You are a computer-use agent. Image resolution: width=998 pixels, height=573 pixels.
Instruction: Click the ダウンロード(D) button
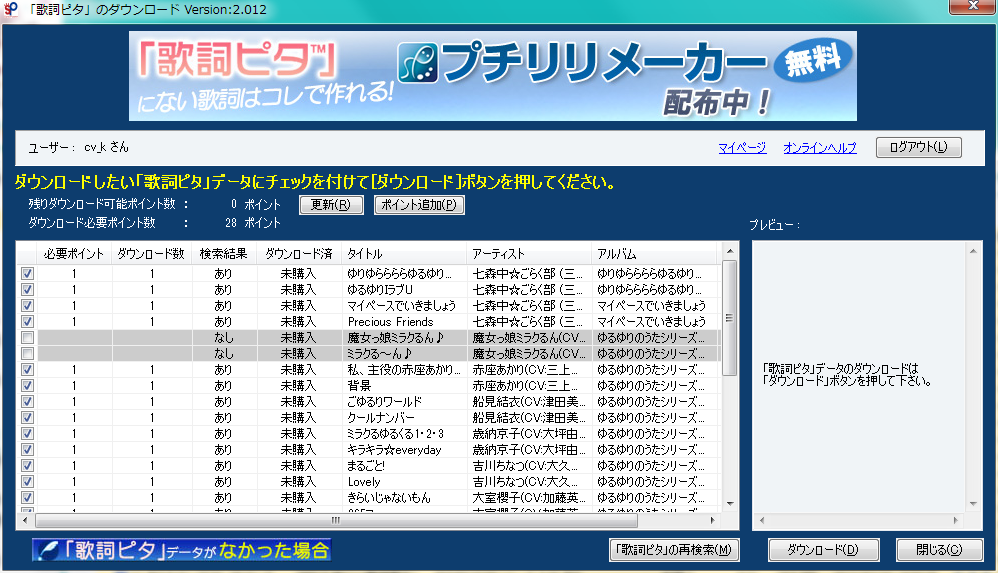coord(824,550)
